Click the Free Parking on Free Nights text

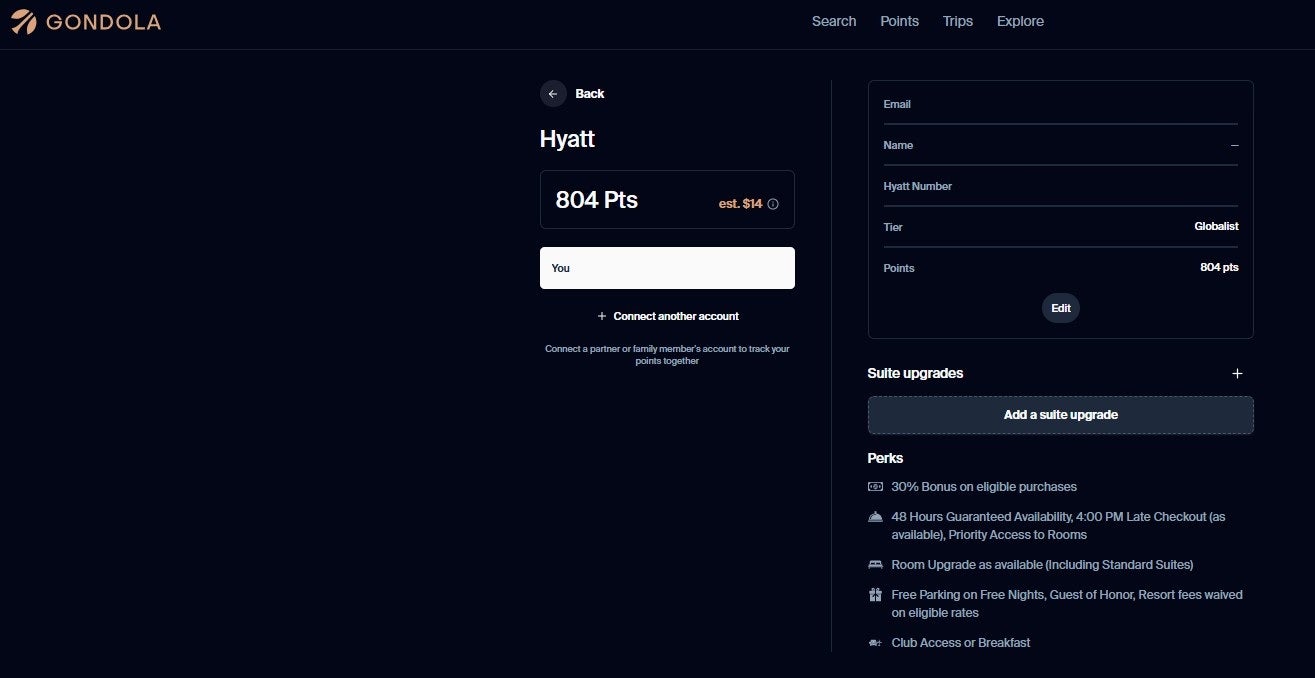(1067, 603)
